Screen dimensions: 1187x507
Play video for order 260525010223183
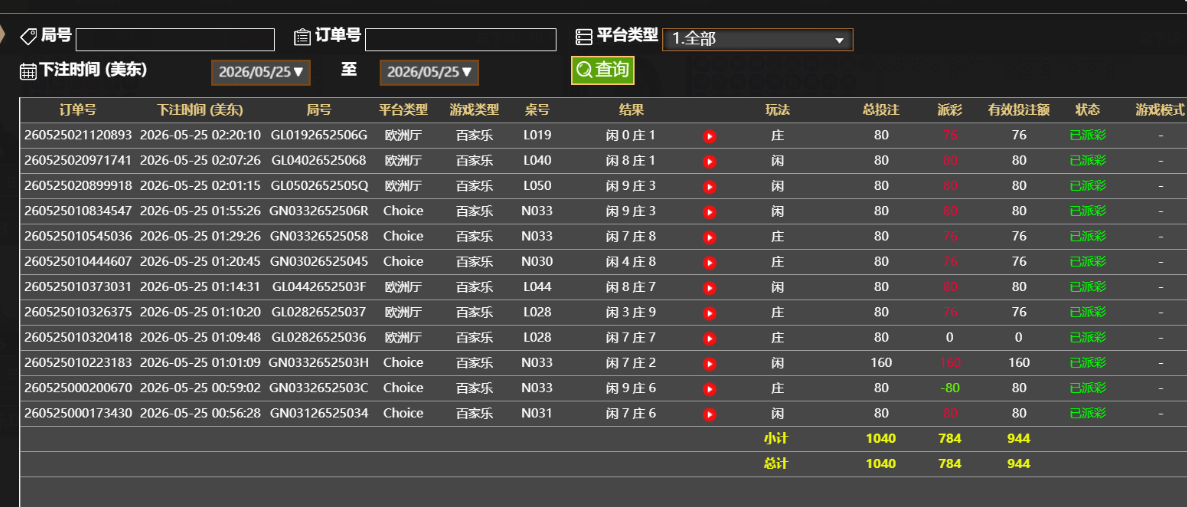pos(709,364)
